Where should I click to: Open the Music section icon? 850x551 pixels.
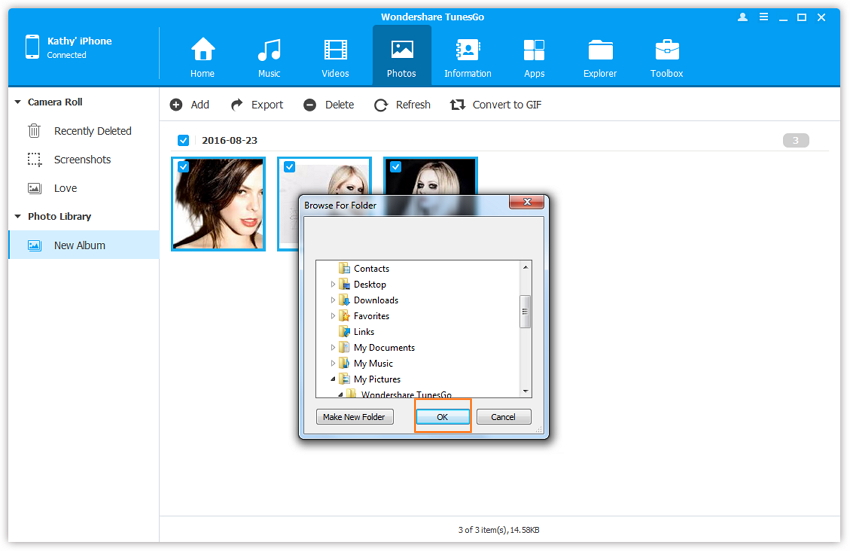pos(268,50)
